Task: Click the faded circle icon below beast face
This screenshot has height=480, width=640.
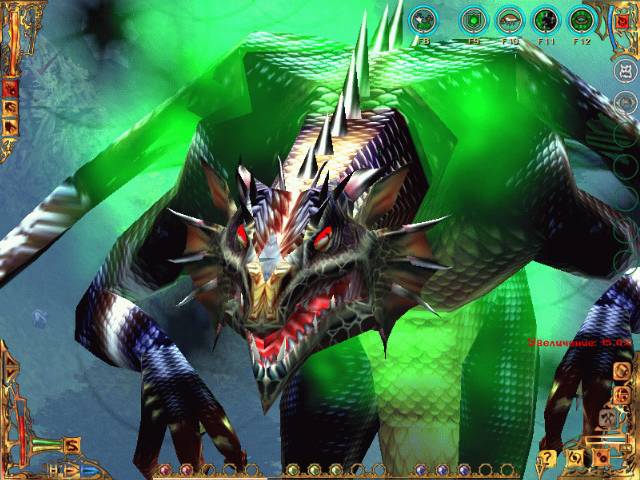Action: [x=626, y=102]
